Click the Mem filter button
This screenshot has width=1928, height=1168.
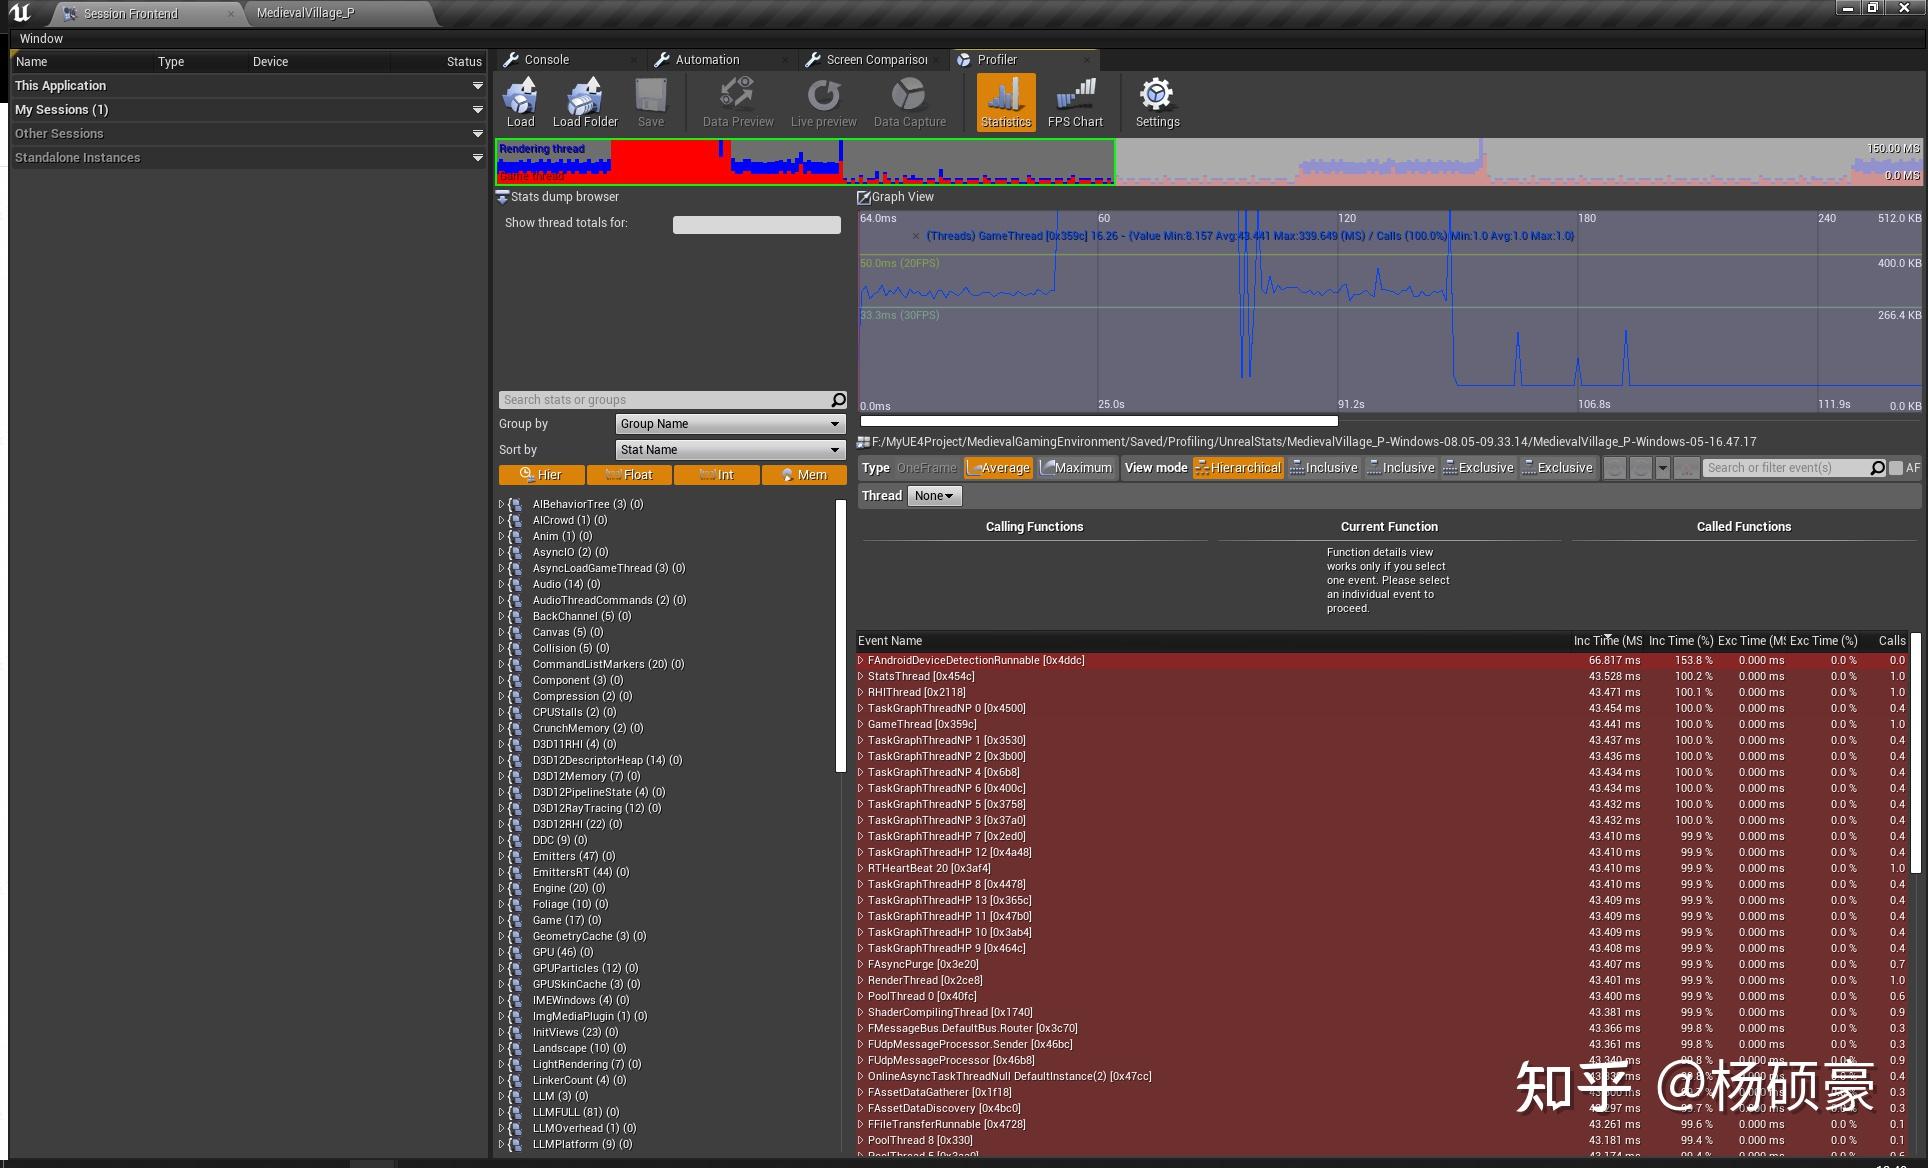coord(804,475)
